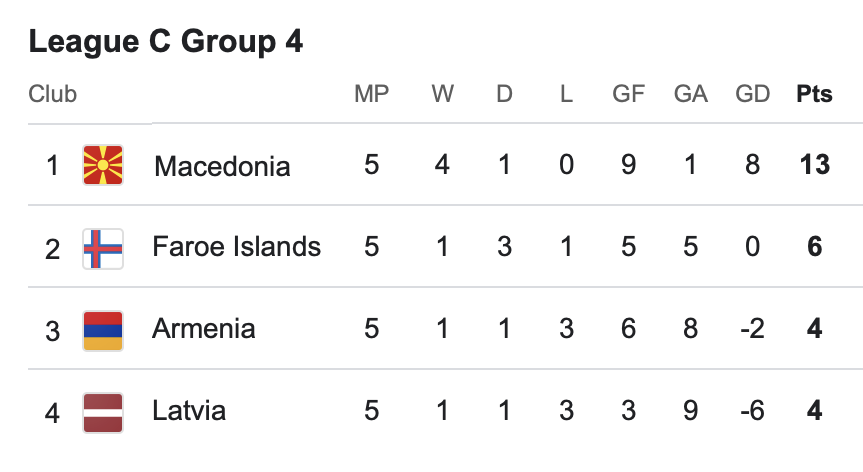Click the Armenia flag icon
The image size is (863, 472).
click(102, 329)
